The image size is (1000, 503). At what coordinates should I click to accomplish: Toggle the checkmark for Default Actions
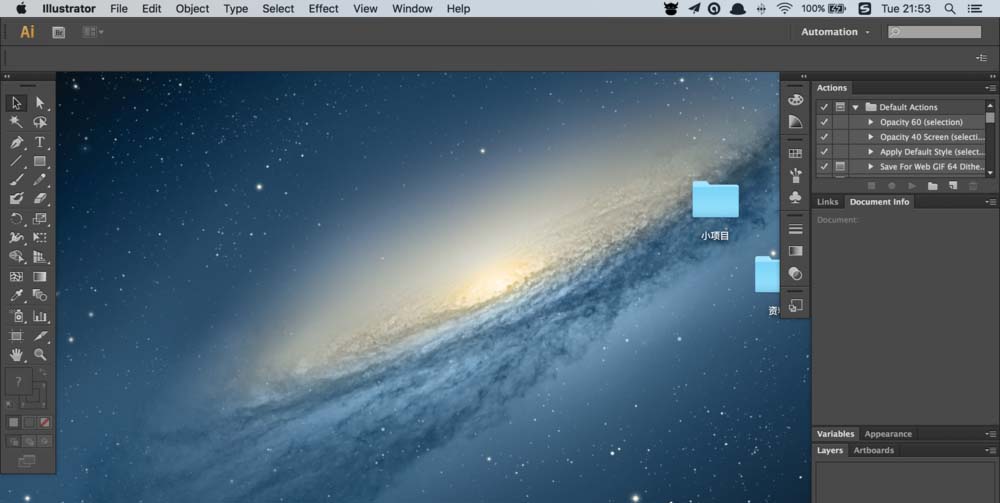(824, 107)
